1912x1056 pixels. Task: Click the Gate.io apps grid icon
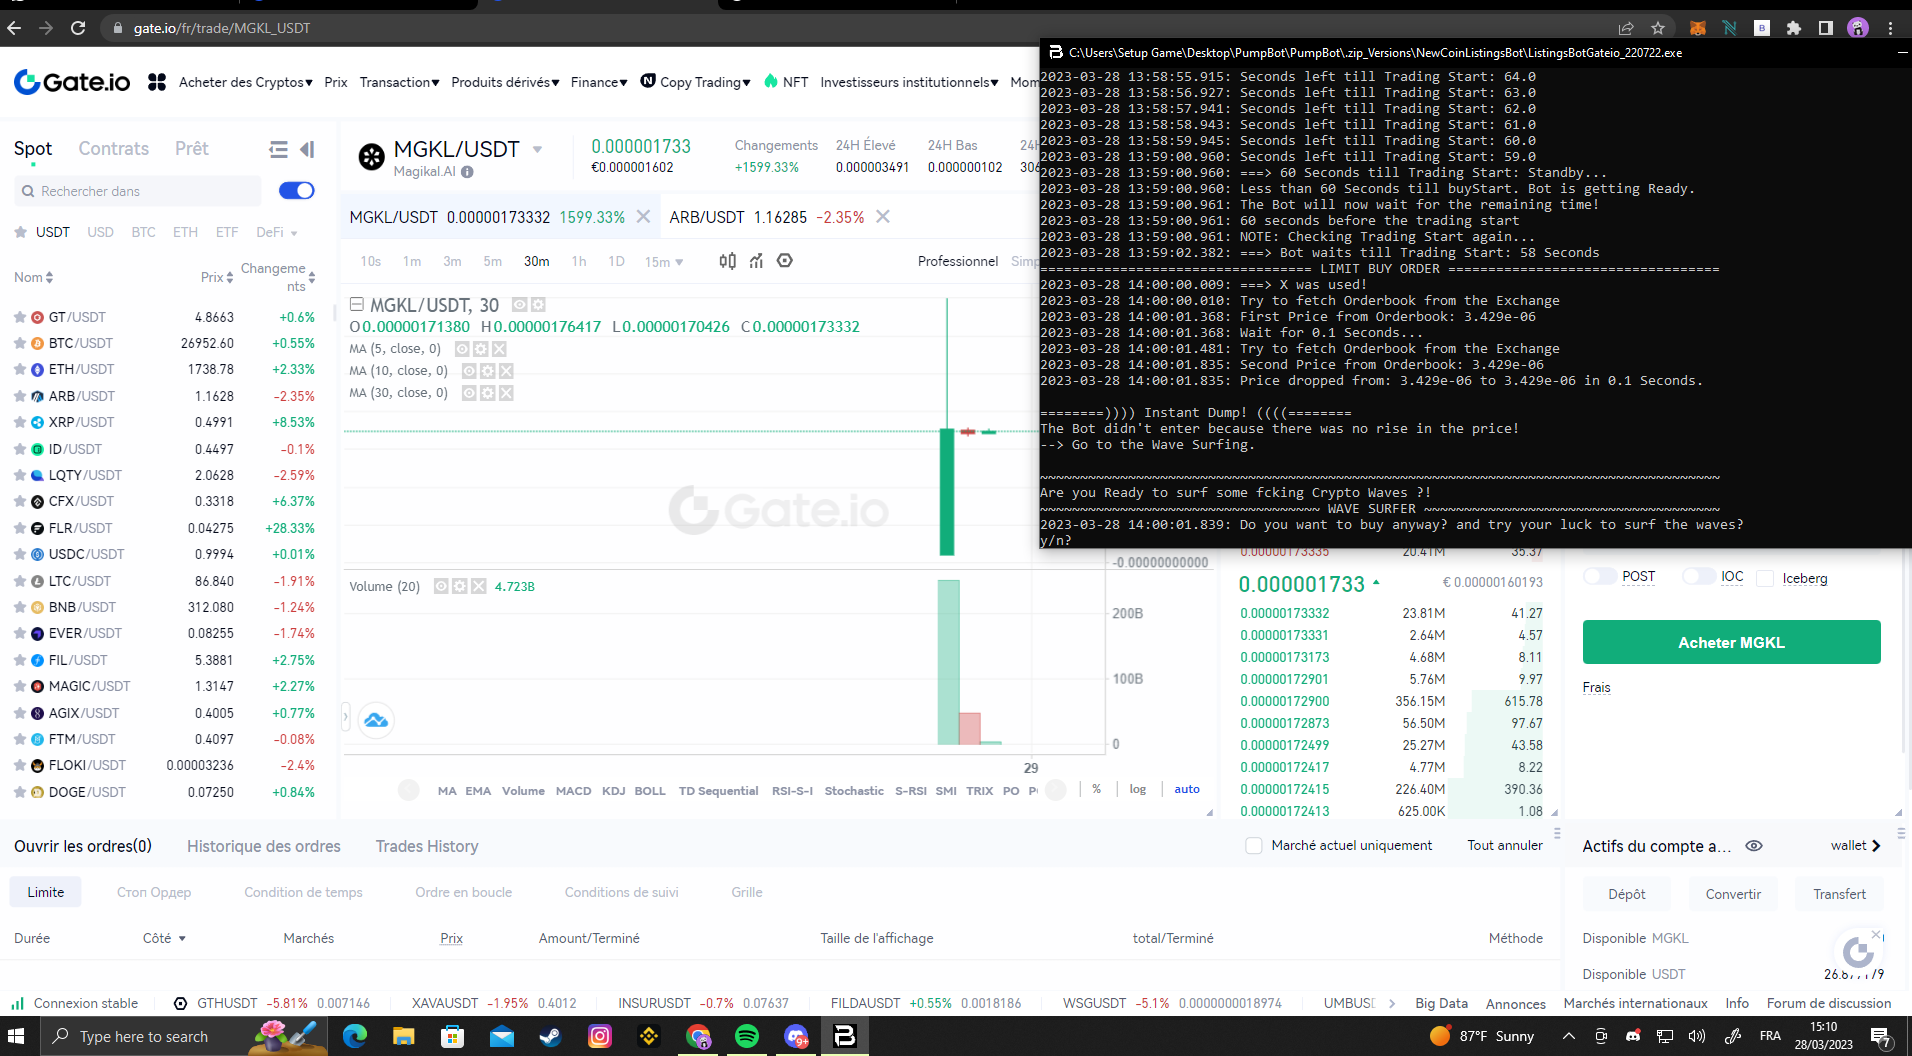click(x=157, y=82)
